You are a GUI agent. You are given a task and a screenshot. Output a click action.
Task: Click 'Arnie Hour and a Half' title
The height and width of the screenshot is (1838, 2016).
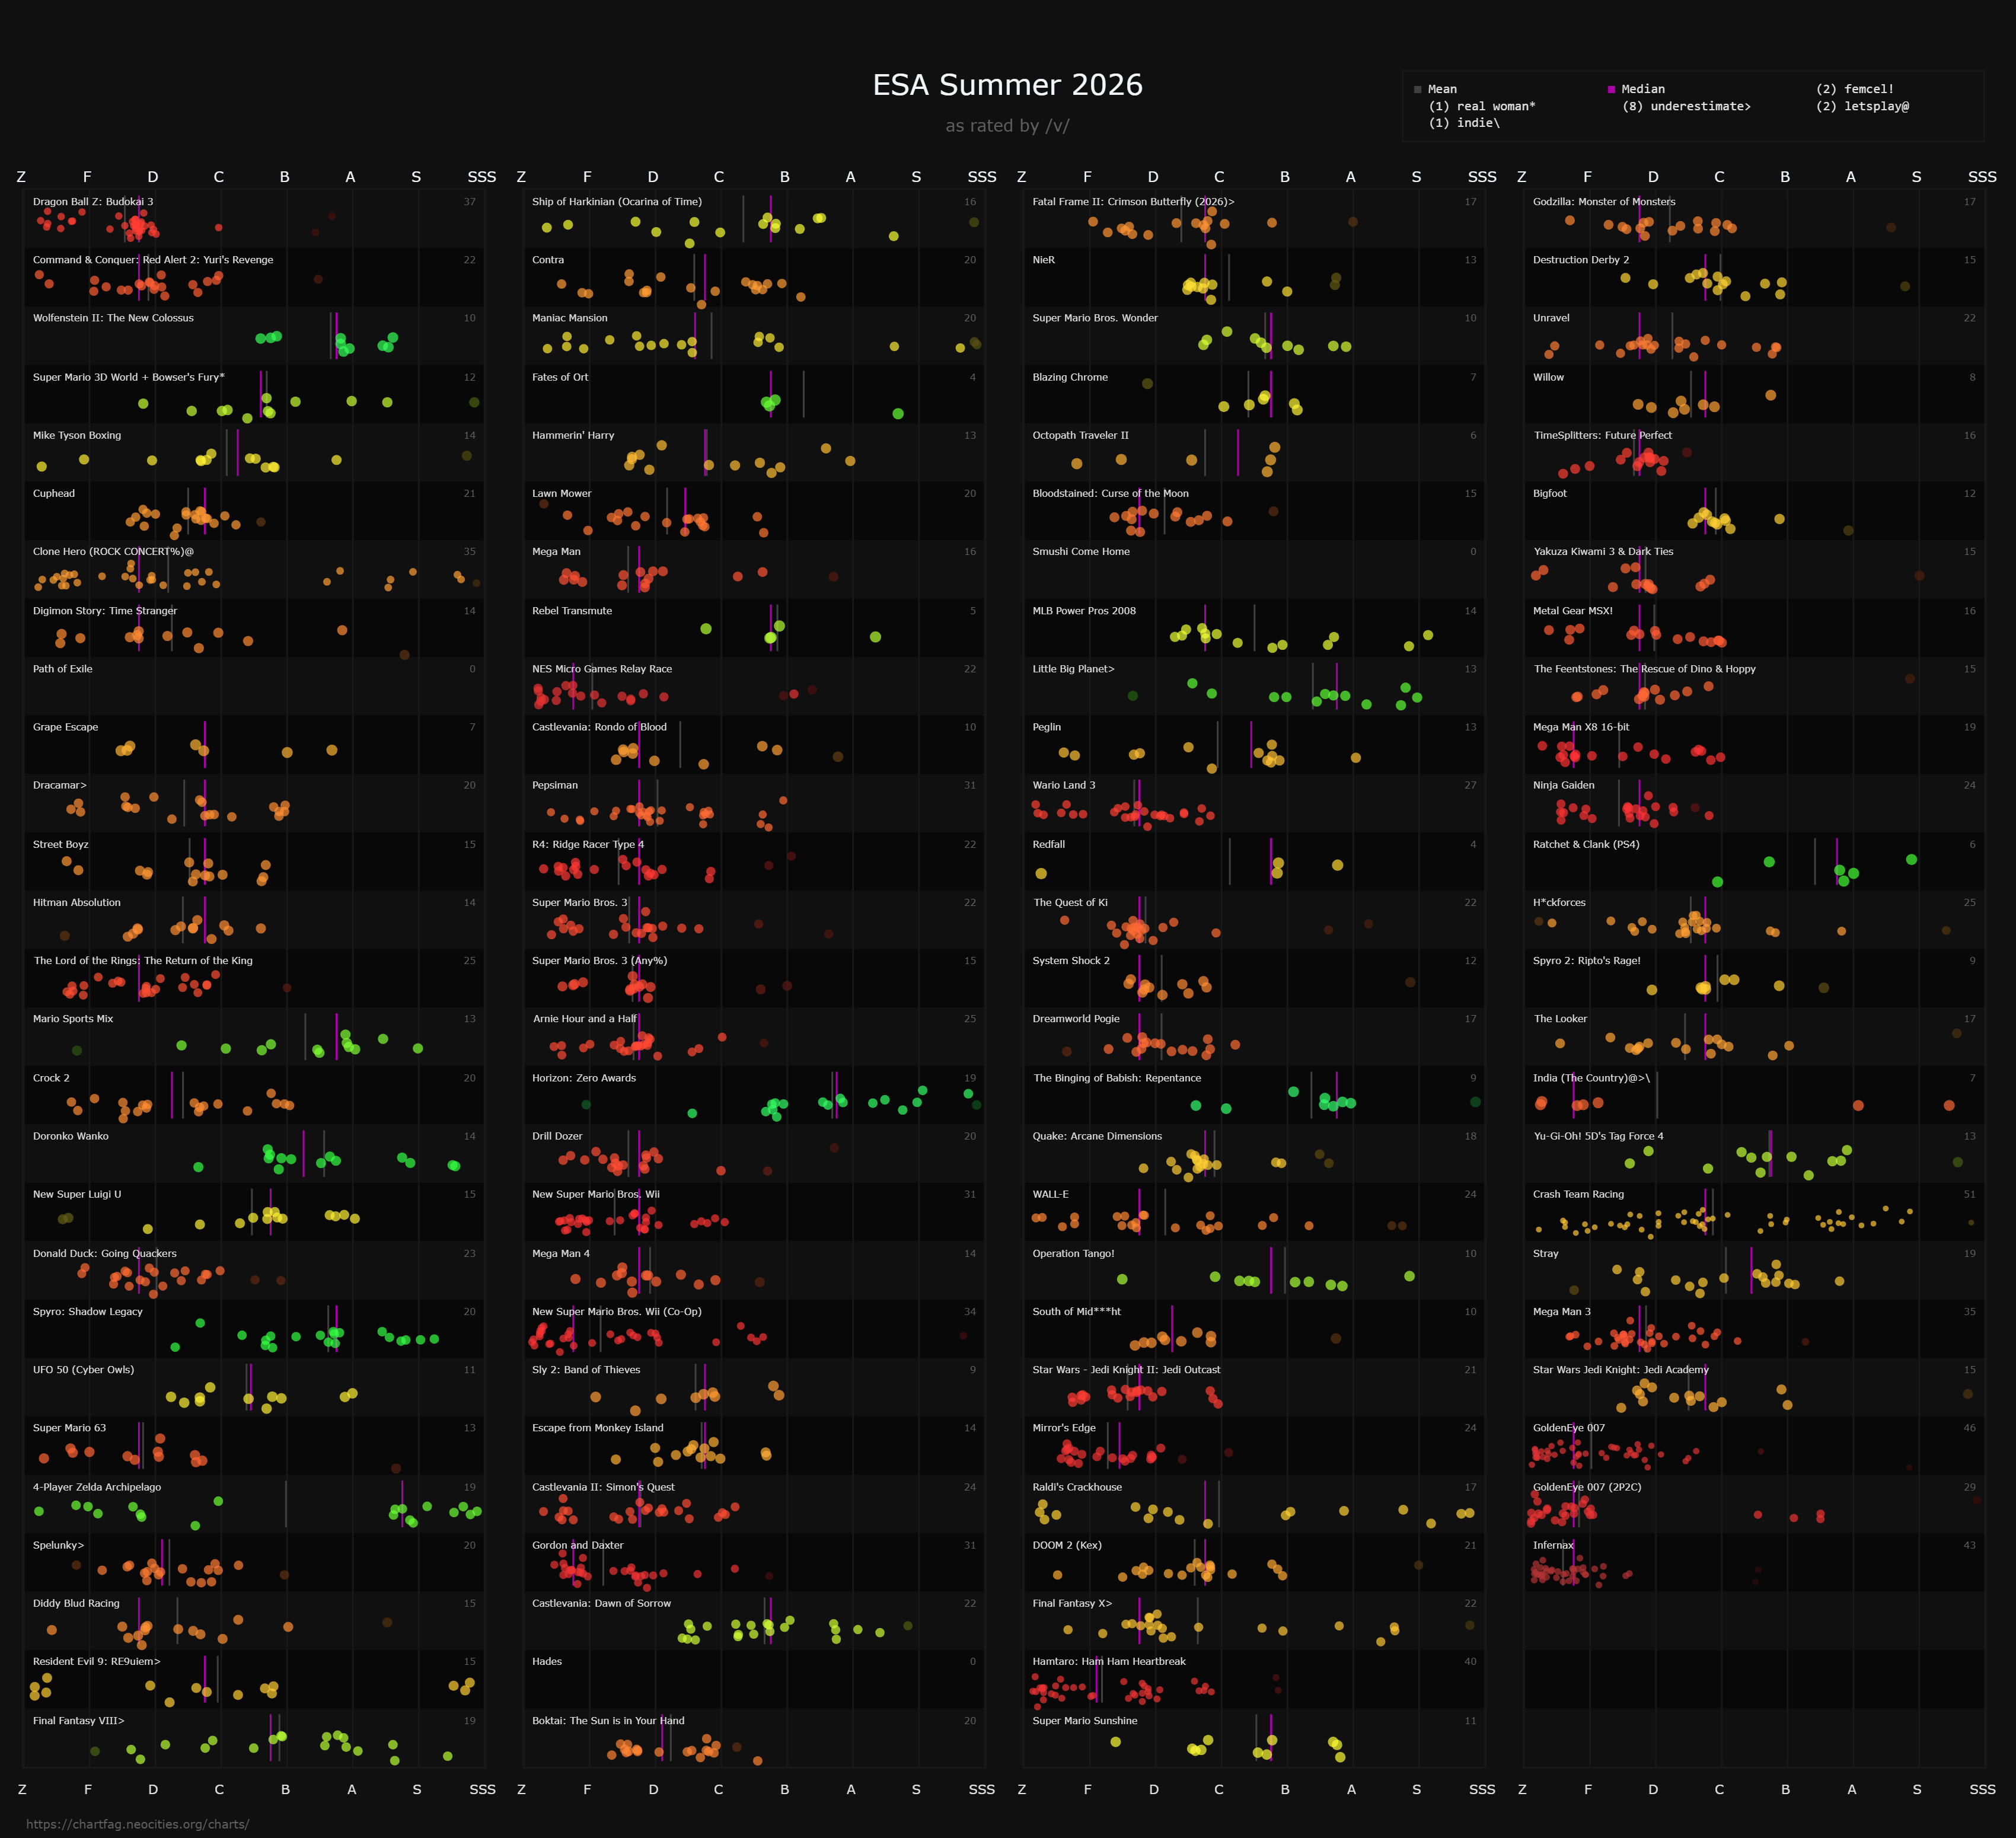pyautogui.click(x=585, y=1019)
